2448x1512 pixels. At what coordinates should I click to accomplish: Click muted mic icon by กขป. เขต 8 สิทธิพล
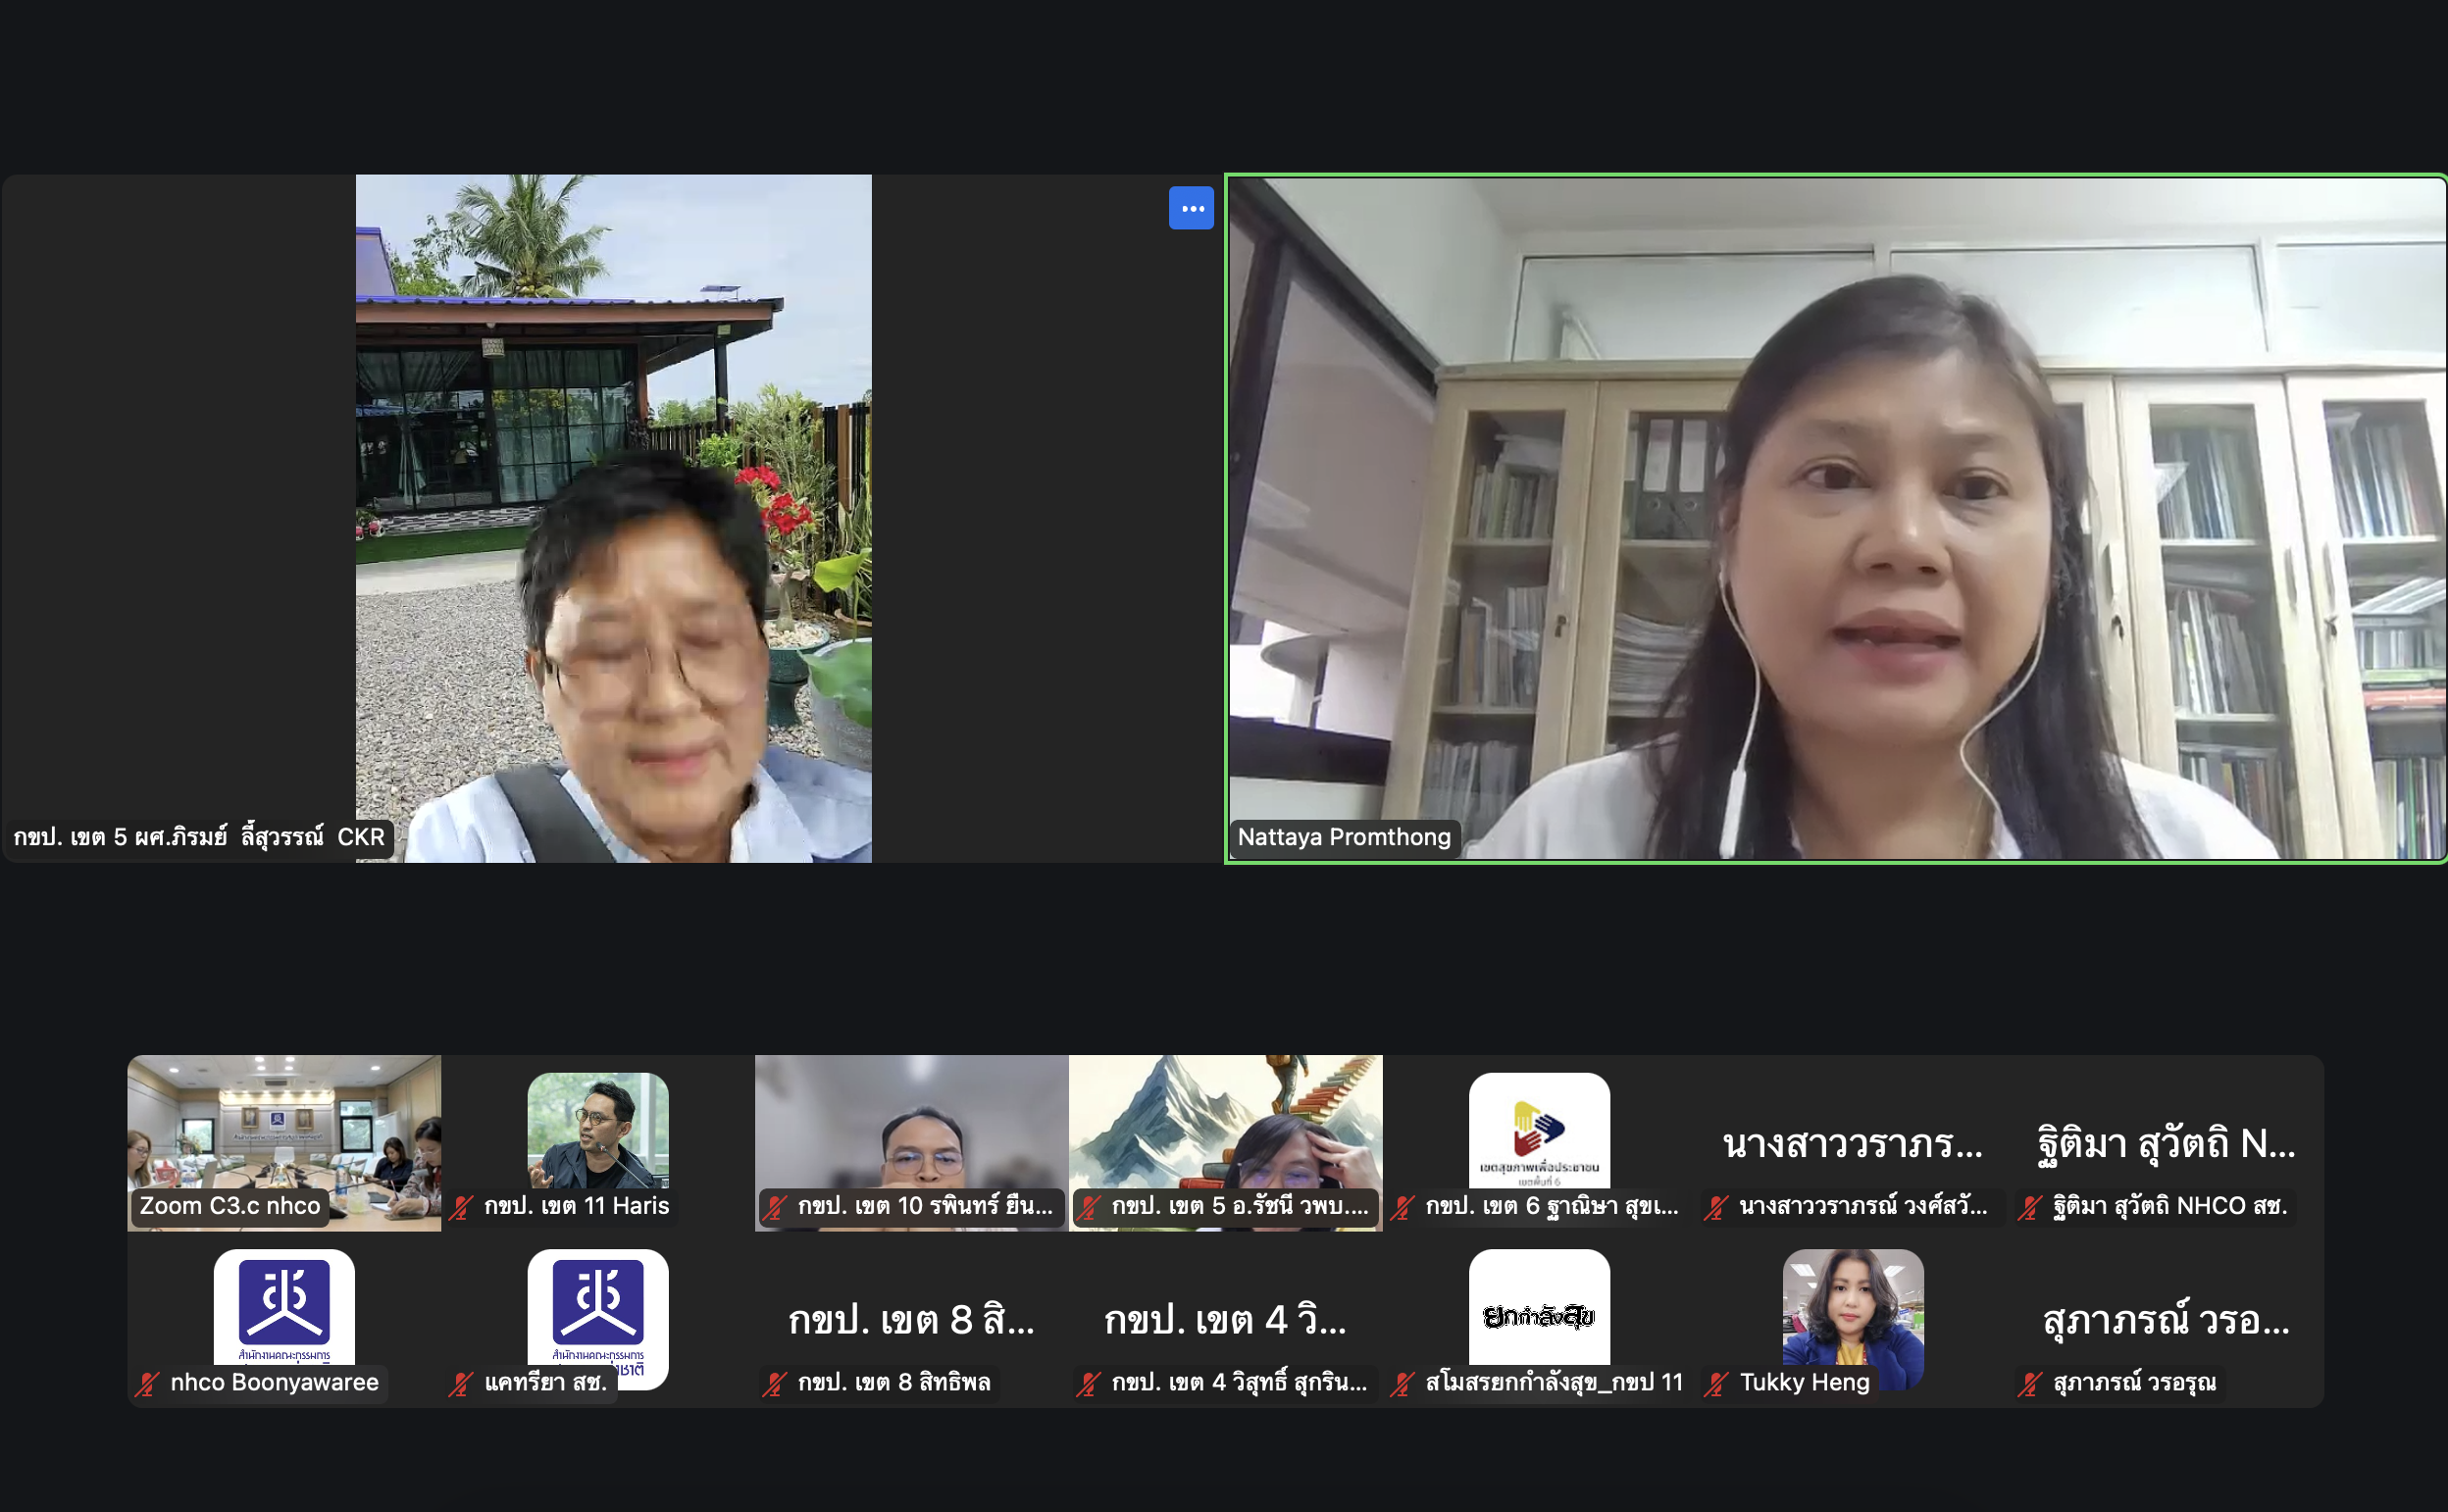pyautogui.click(x=775, y=1384)
